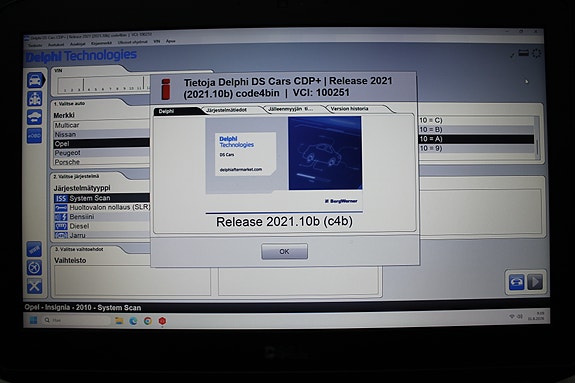Select Porsche in the Merkki list
This screenshot has width=575, height=383.
pos(101,162)
